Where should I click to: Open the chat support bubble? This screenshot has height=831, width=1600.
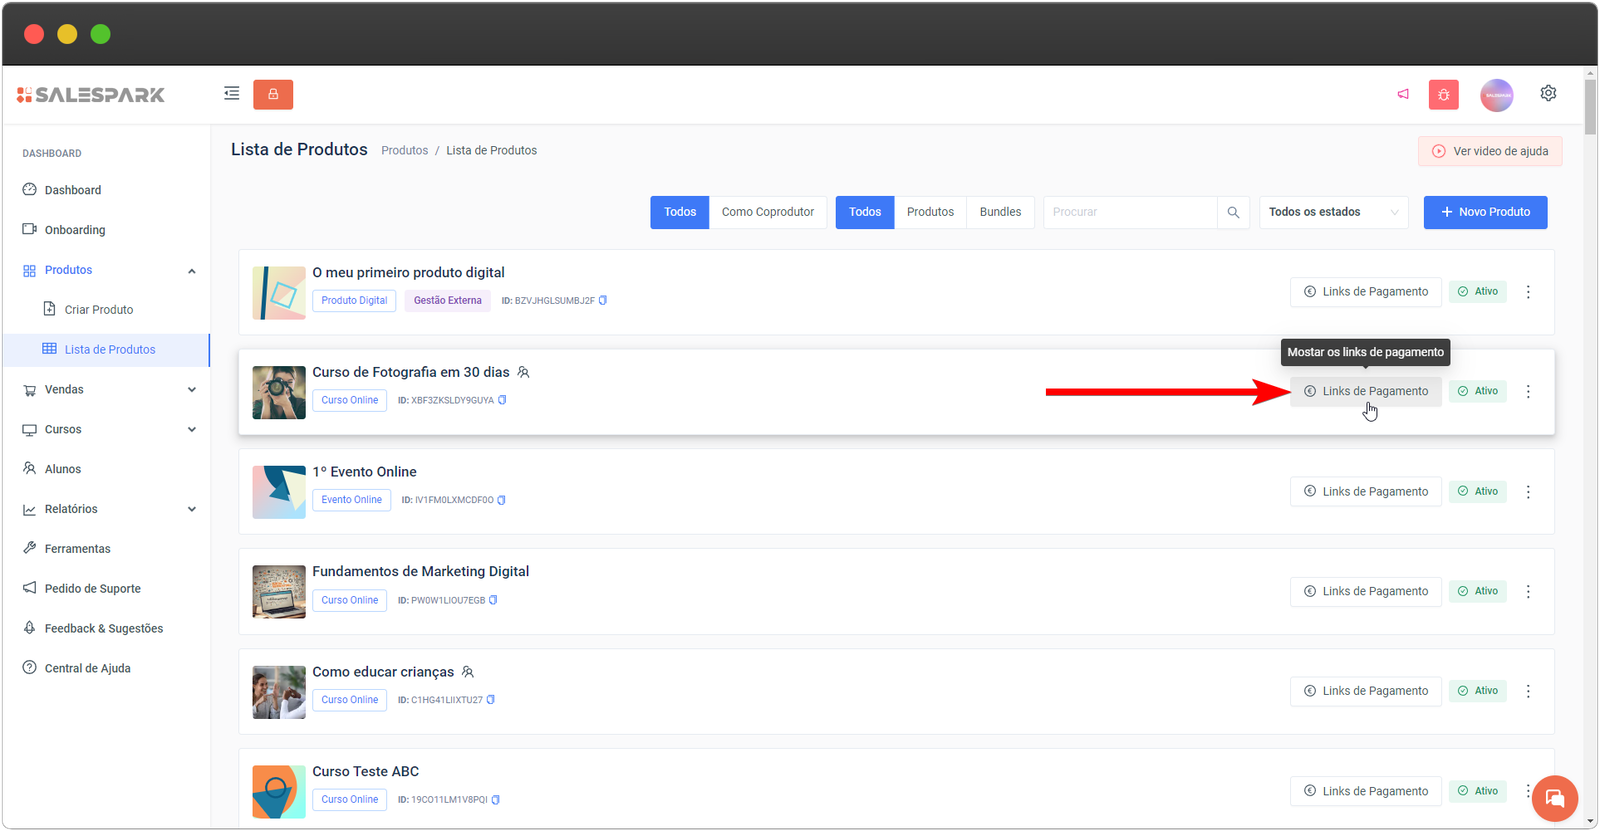click(x=1554, y=798)
